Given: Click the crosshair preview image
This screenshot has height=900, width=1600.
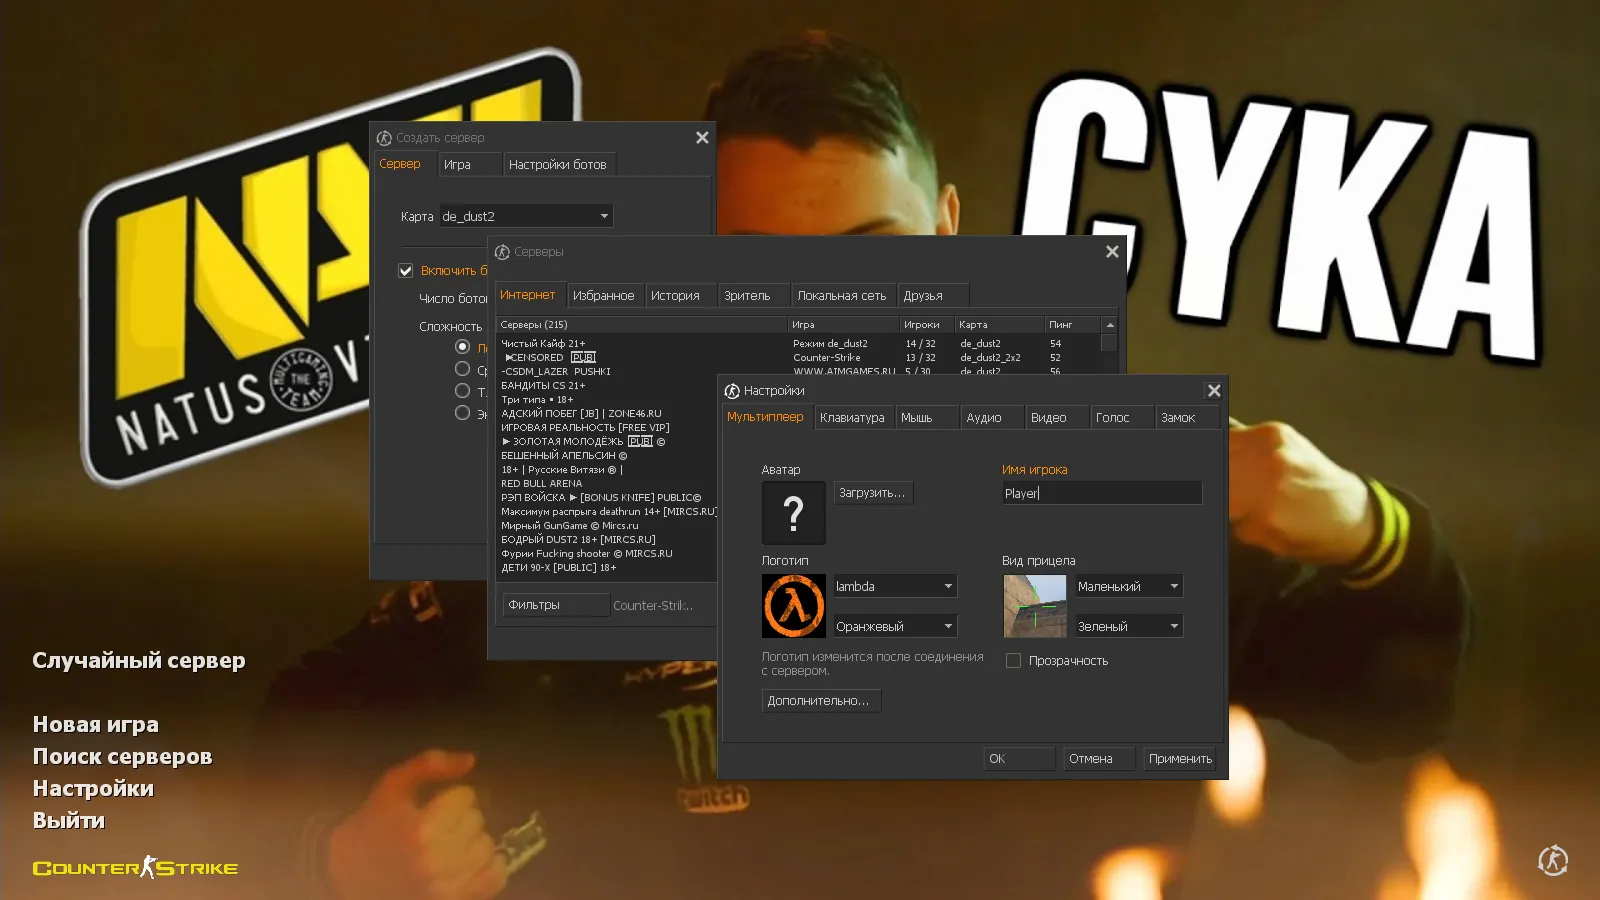Looking at the screenshot, I should point(1034,605).
